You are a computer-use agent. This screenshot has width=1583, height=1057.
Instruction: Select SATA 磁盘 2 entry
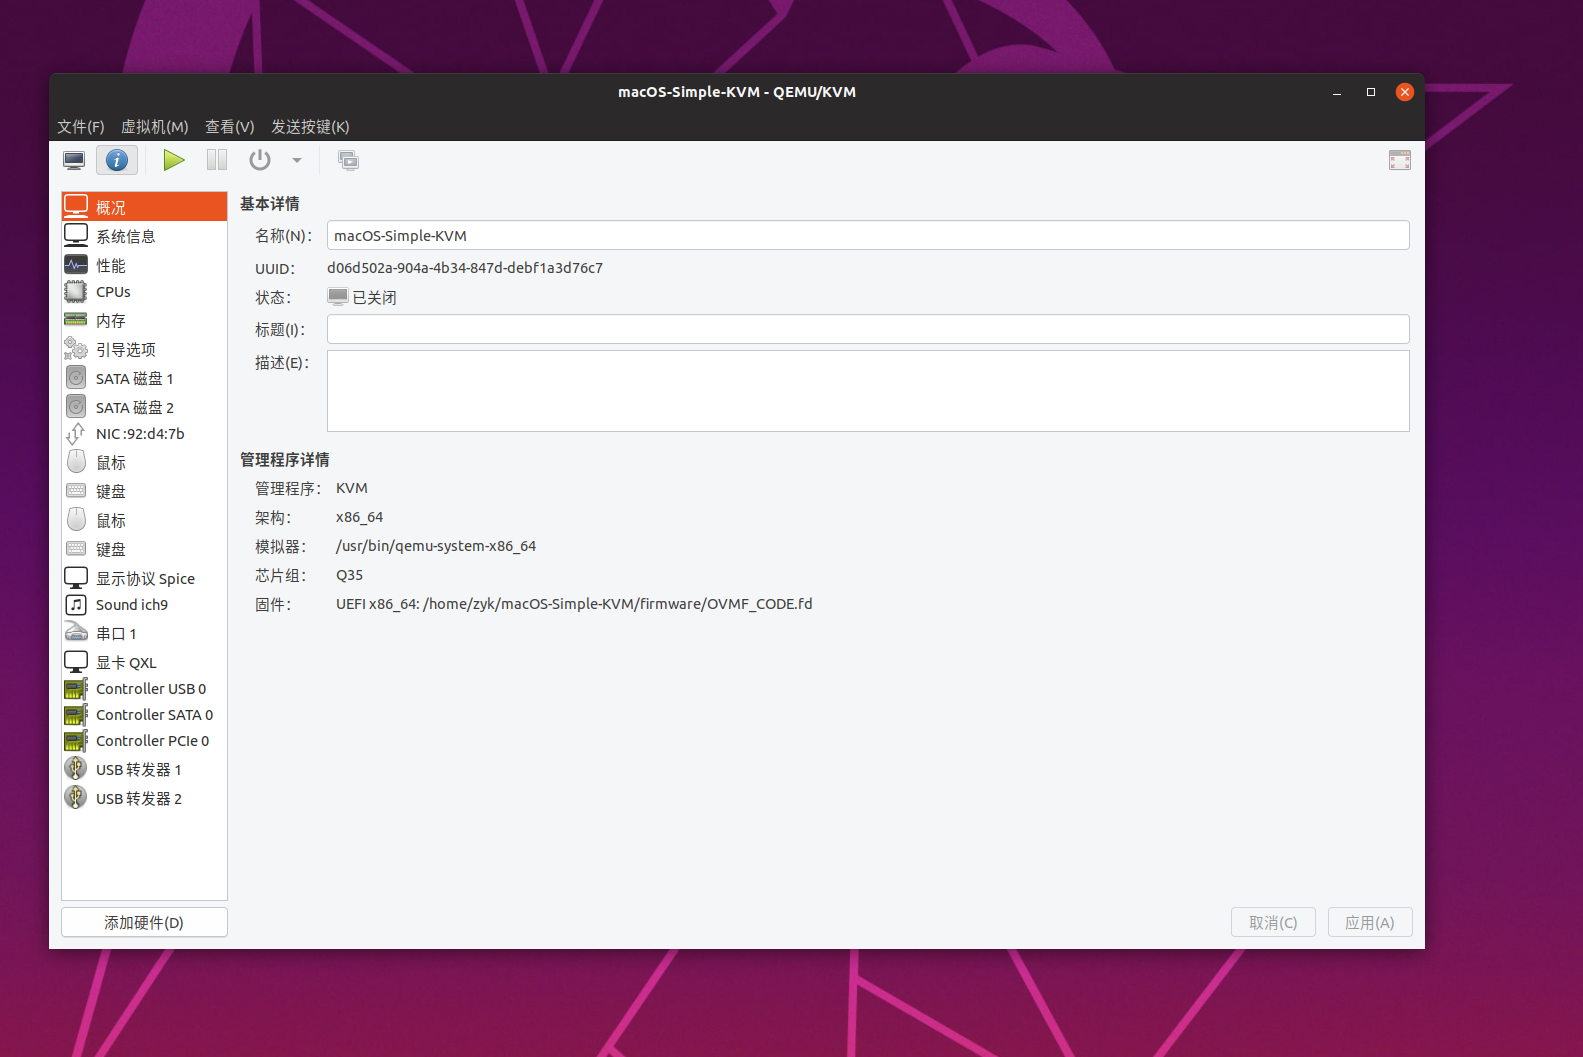tap(144, 407)
